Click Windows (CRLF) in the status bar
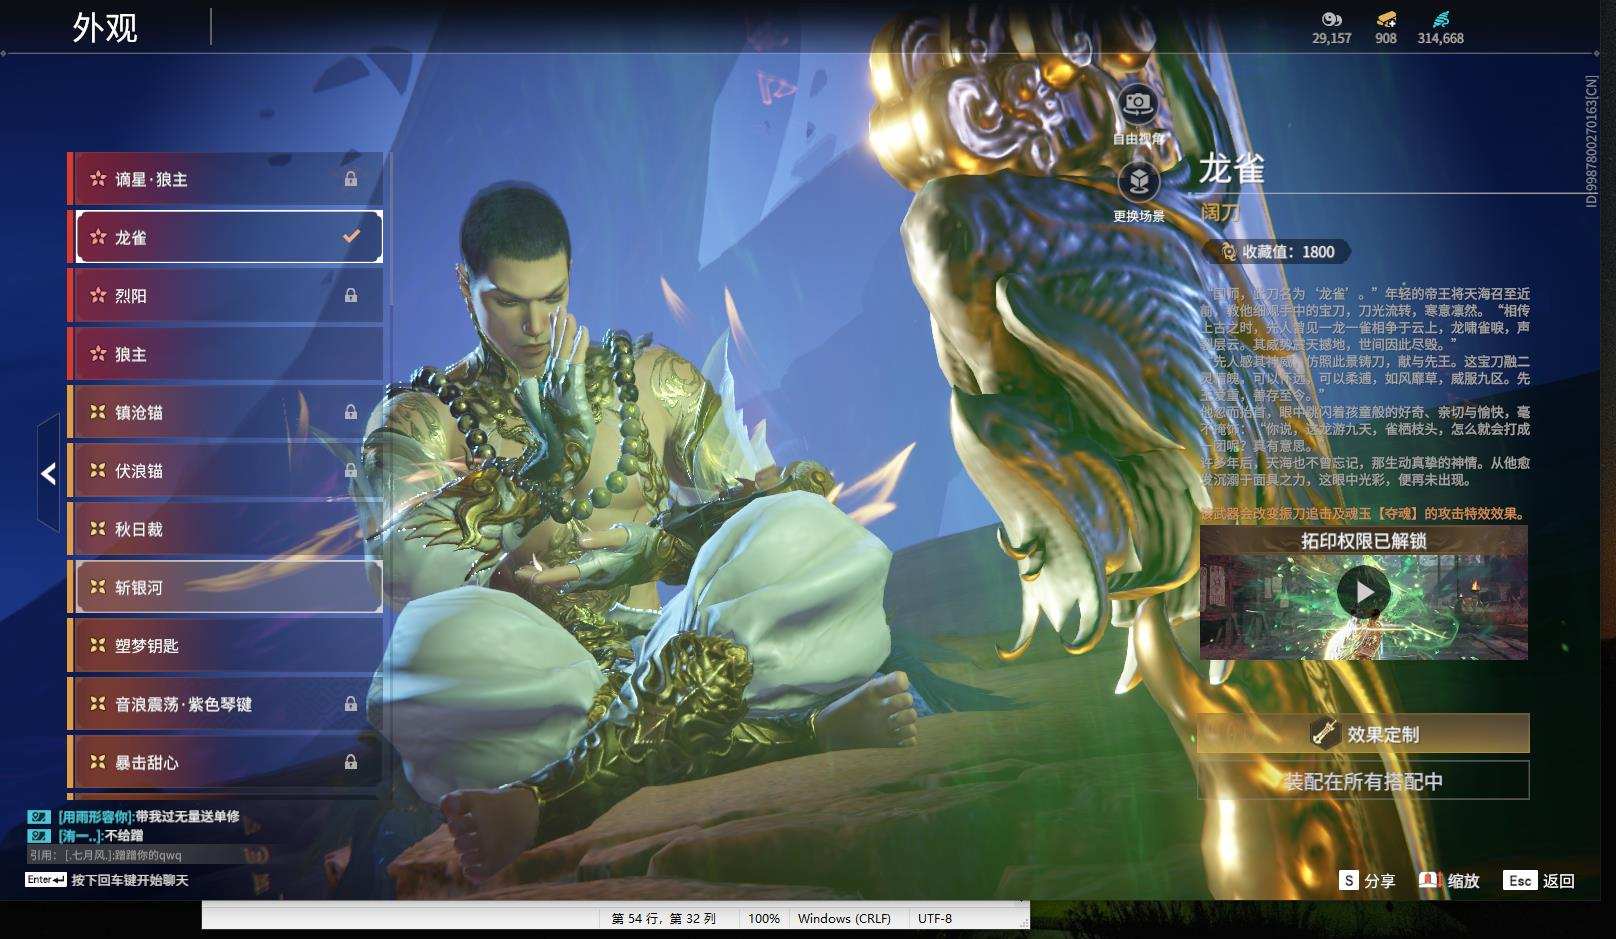This screenshot has height=939, width=1616. point(844,918)
